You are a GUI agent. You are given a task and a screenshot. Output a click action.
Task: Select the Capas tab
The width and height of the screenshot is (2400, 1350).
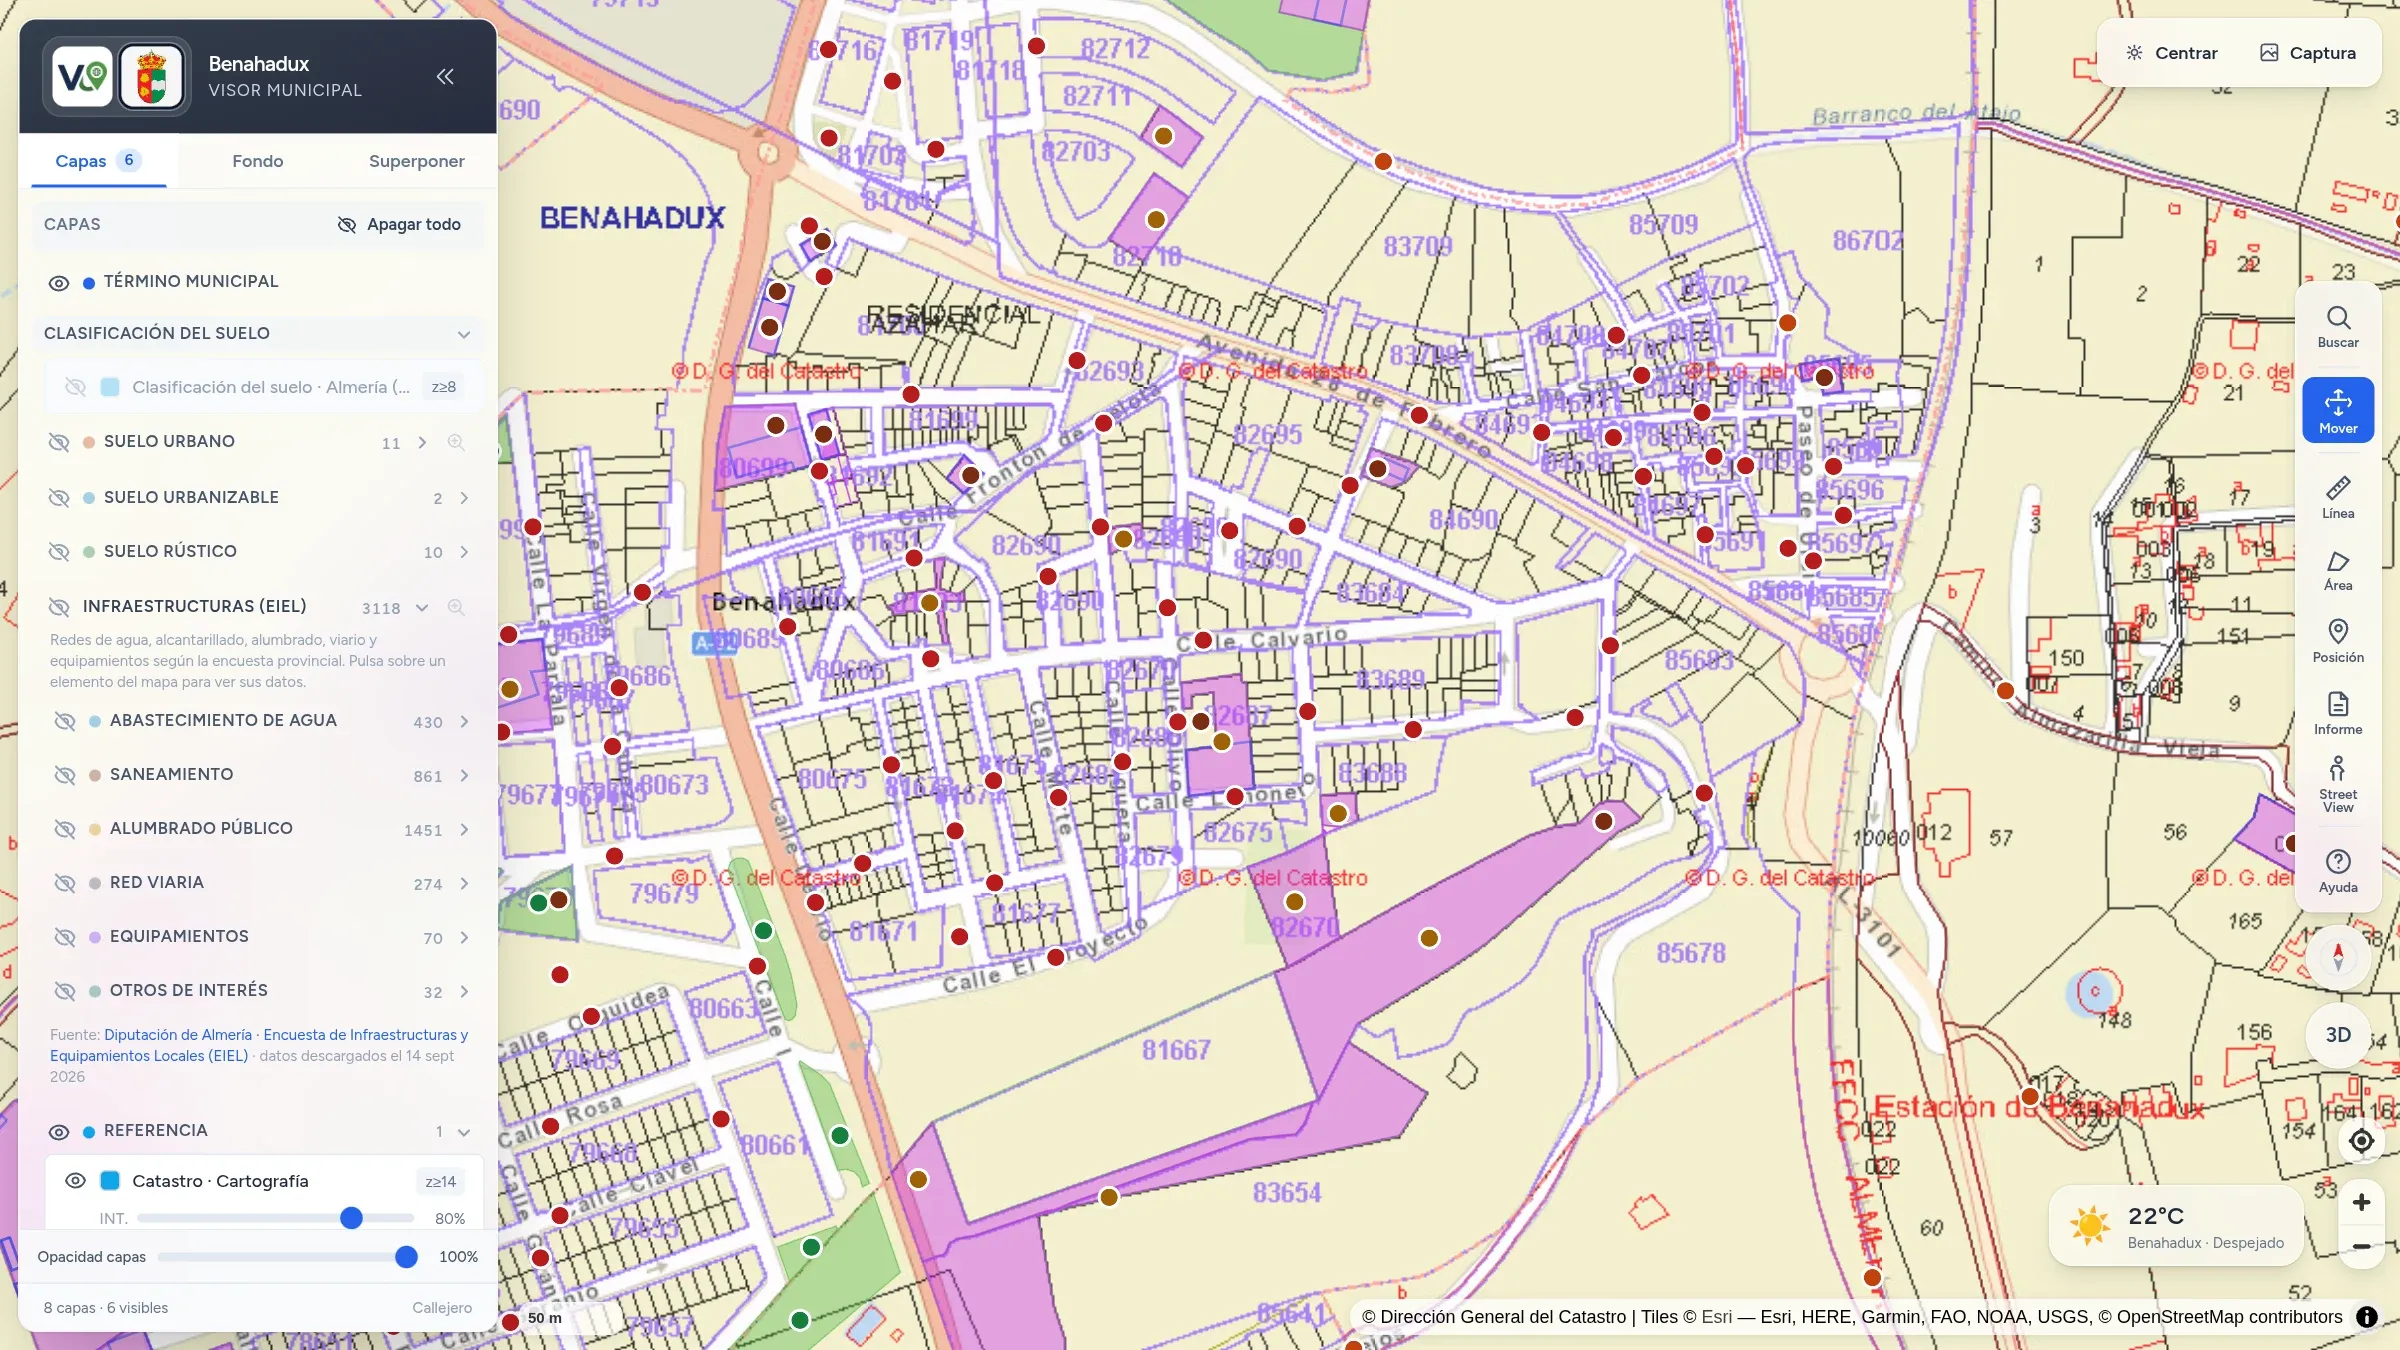[98, 161]
